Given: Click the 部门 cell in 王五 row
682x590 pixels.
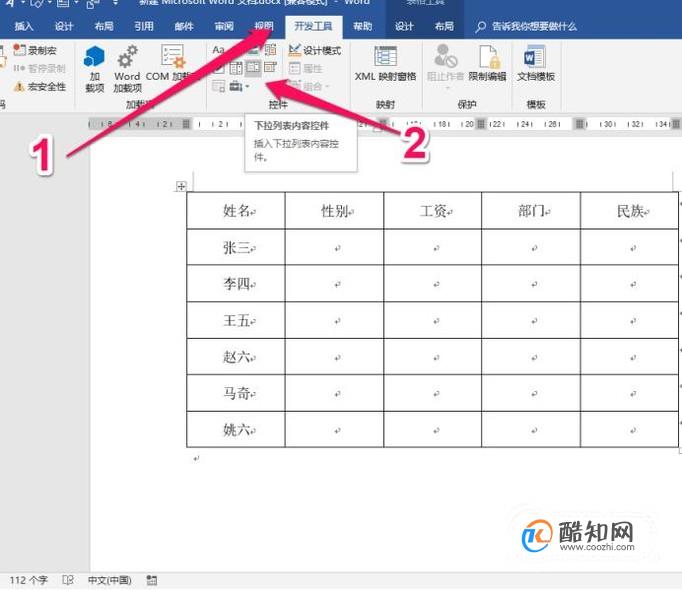Looking at the screenshot, I should point(531,320).
